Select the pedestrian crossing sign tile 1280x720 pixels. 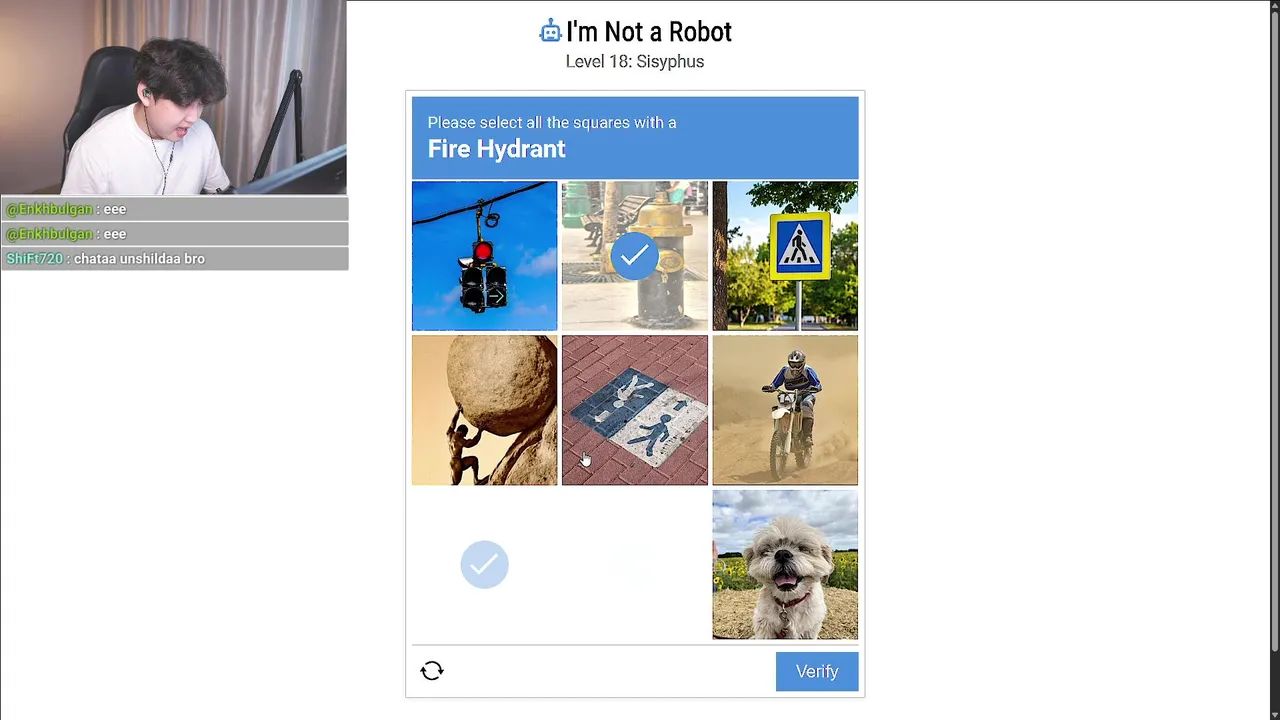tap(785, 256)
